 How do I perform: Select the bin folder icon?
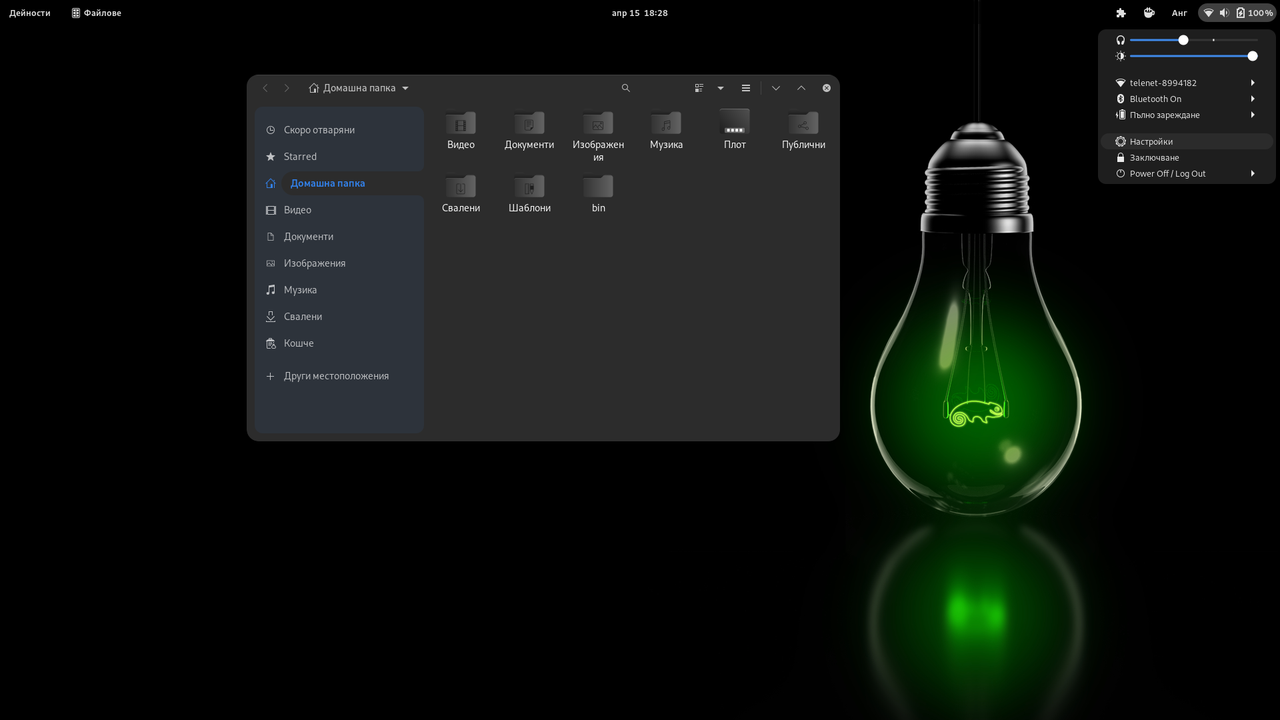[x=598, y=186]
